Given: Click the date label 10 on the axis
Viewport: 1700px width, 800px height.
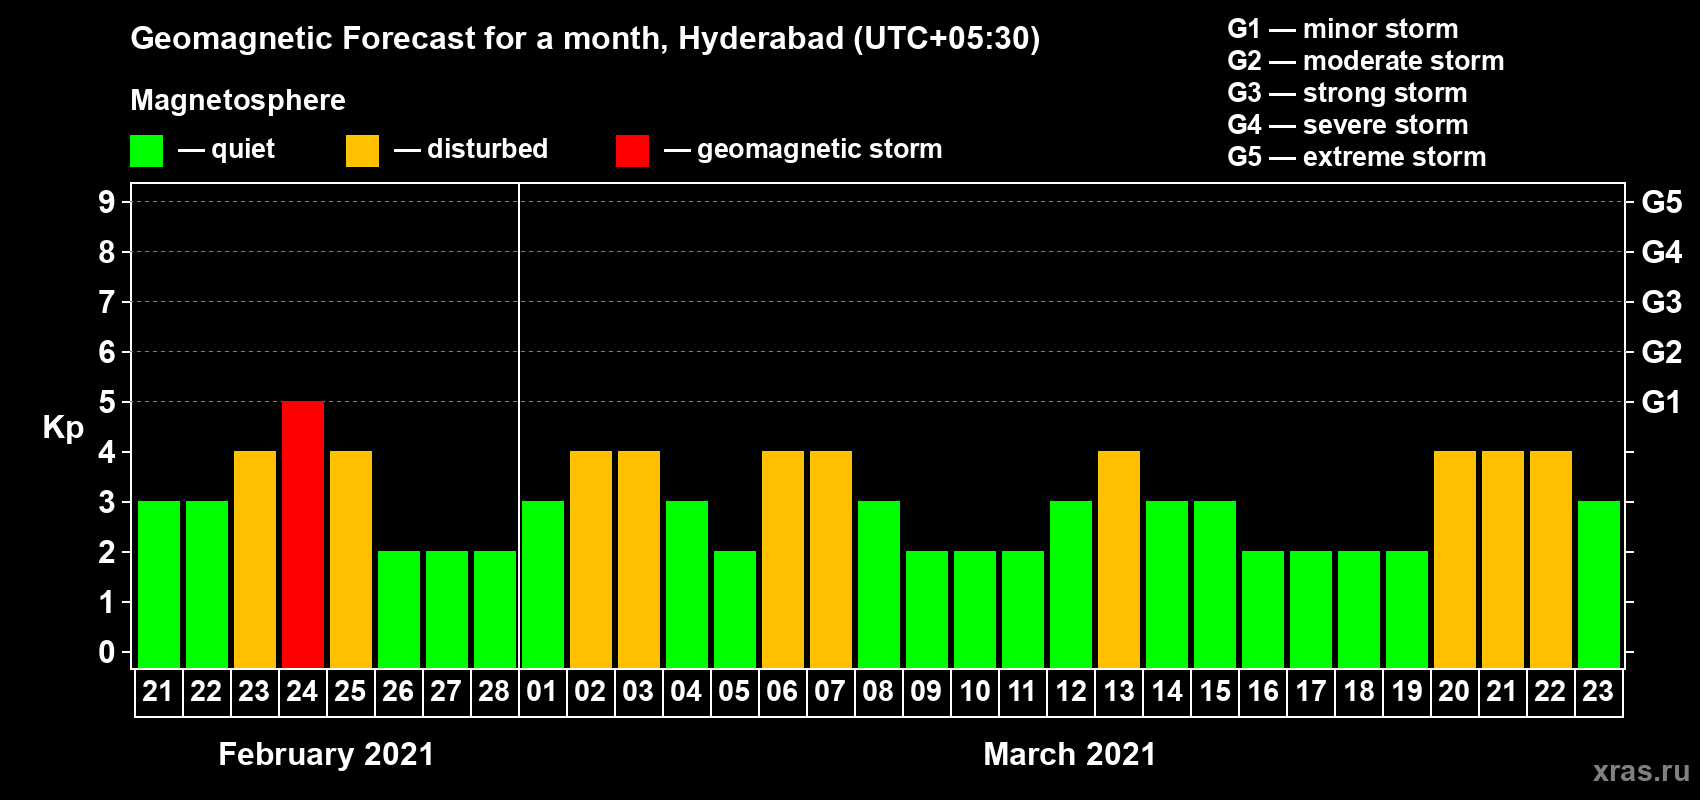Looking at the screenshot, I should coord(974,692).
